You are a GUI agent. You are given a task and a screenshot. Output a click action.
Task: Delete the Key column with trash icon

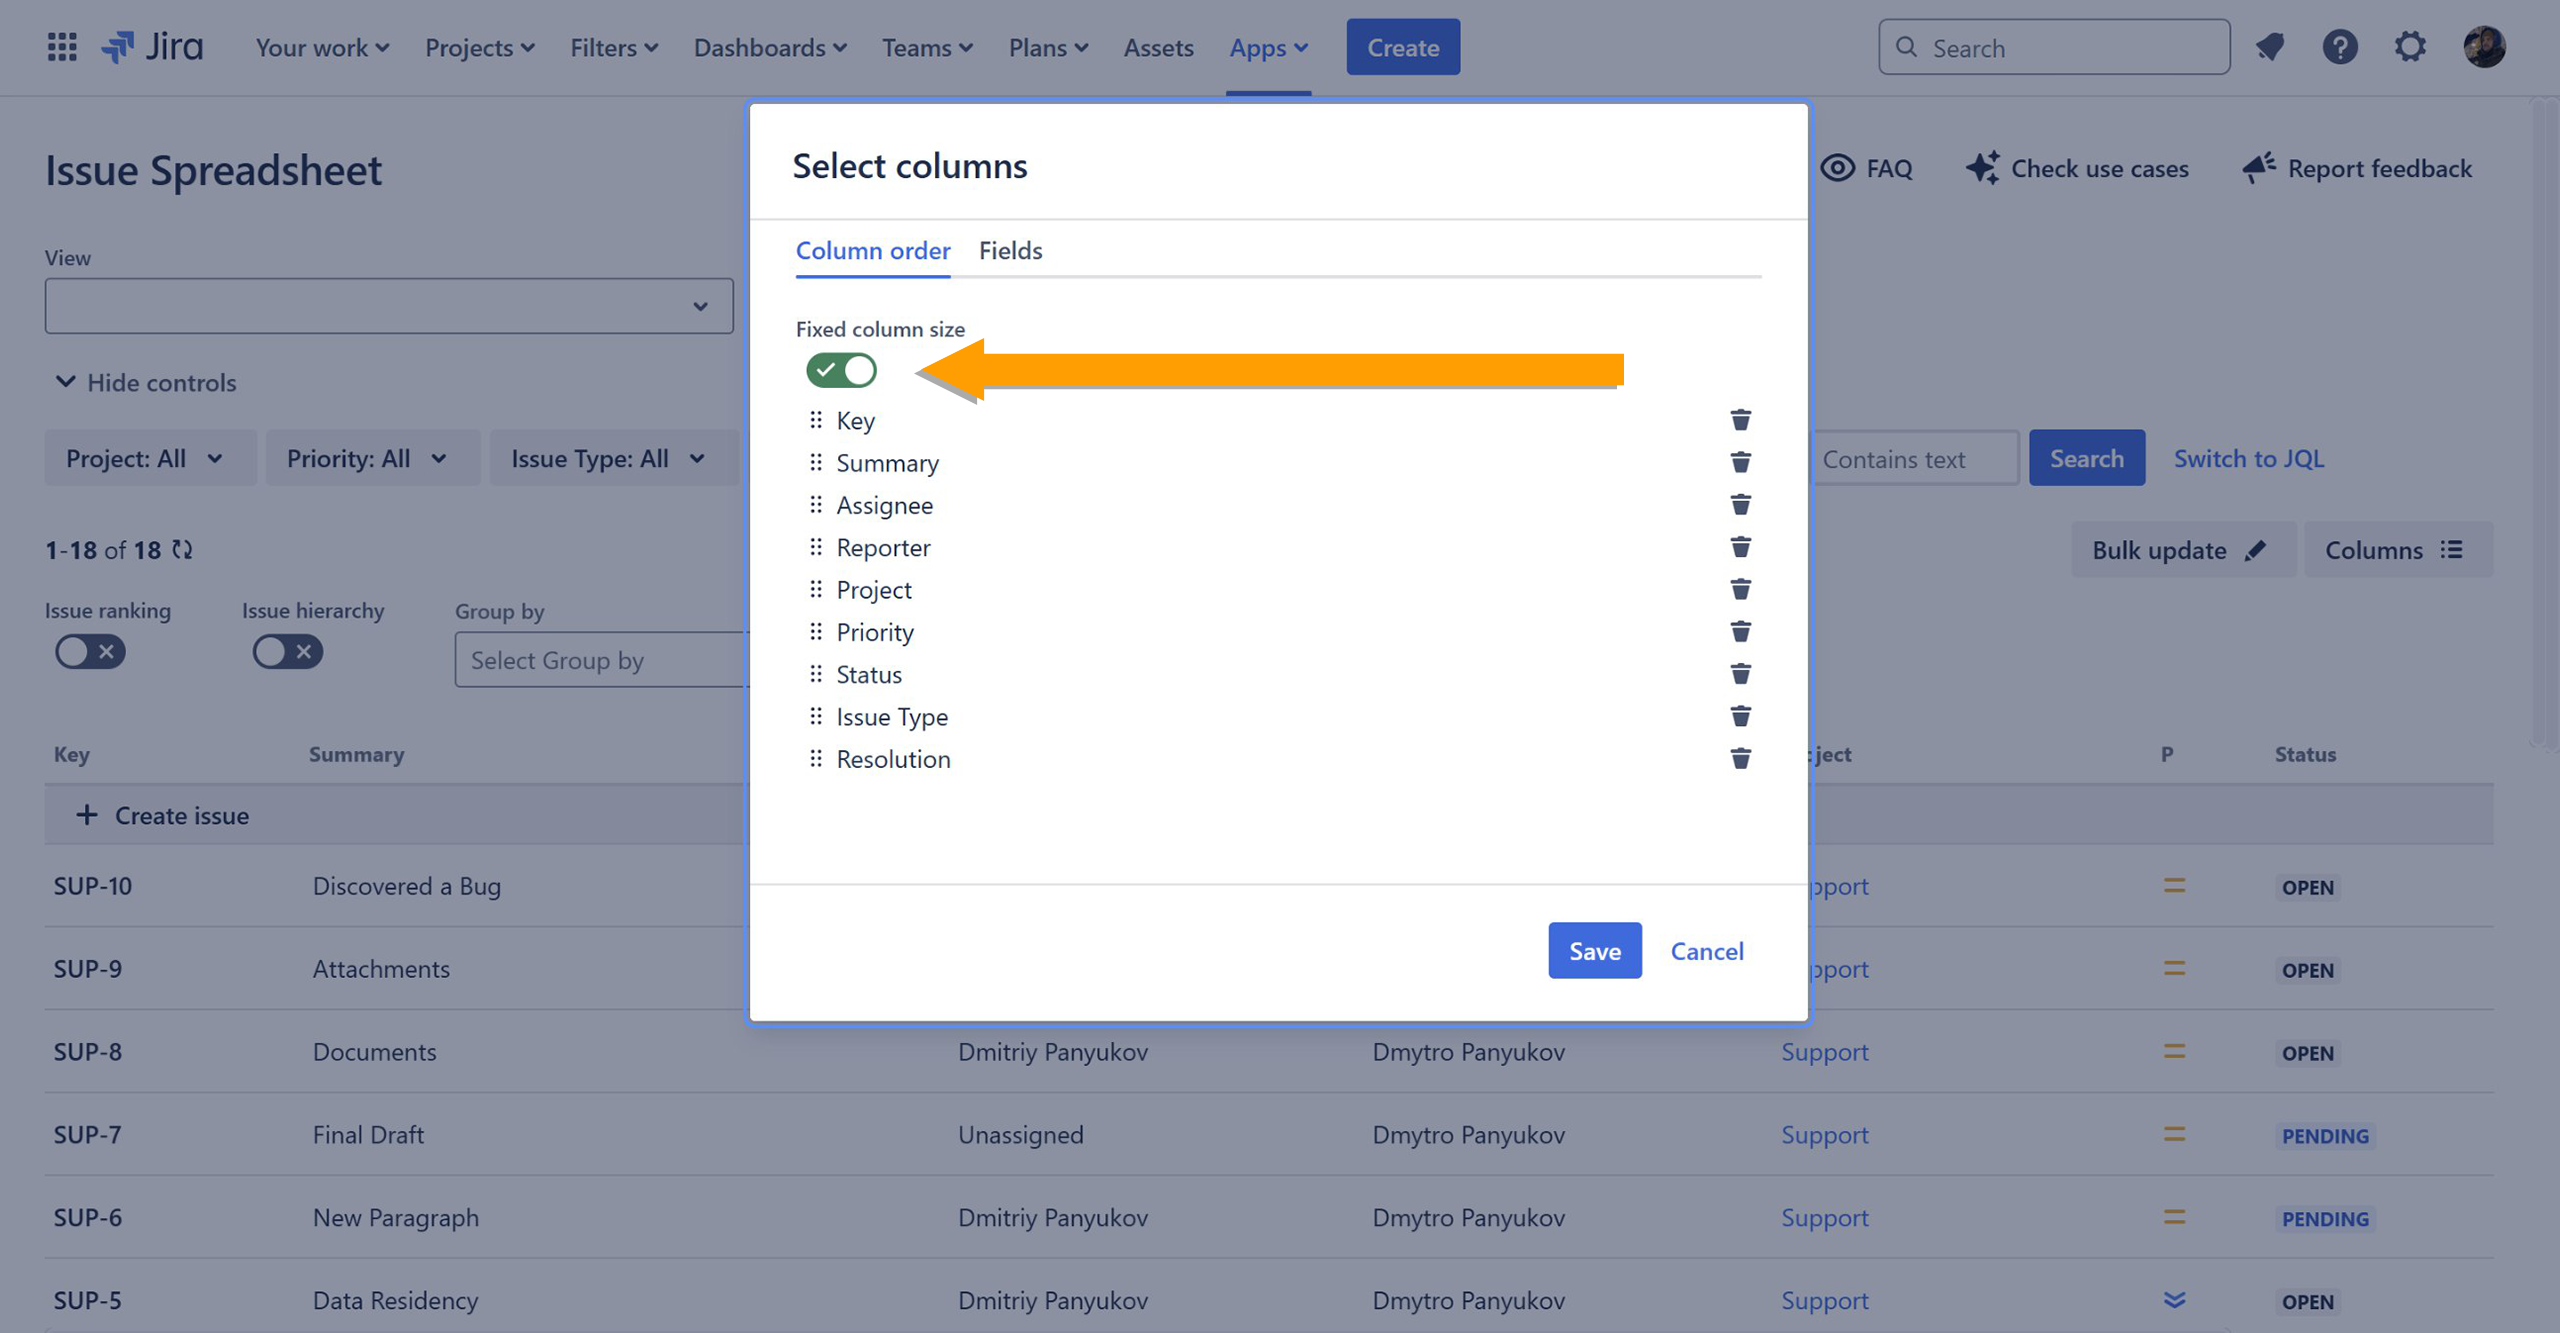(1740, 420)
